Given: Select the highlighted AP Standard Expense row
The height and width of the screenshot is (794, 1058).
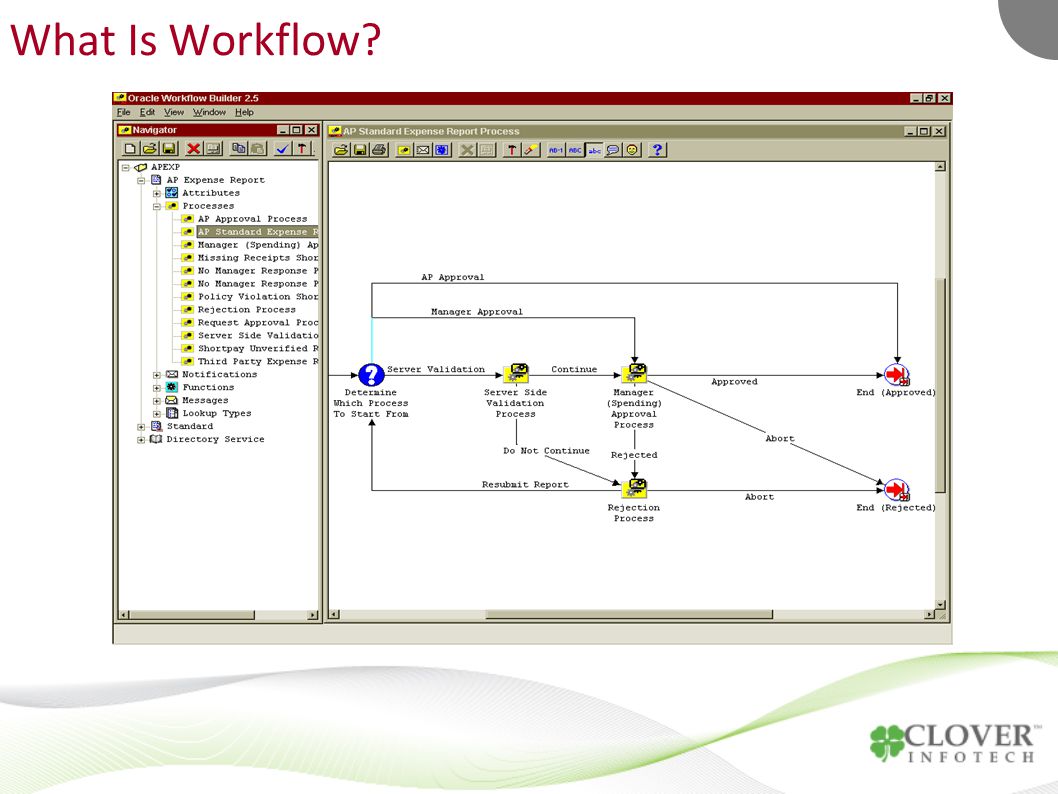Looking at the screenshot, I should (257, 232).
